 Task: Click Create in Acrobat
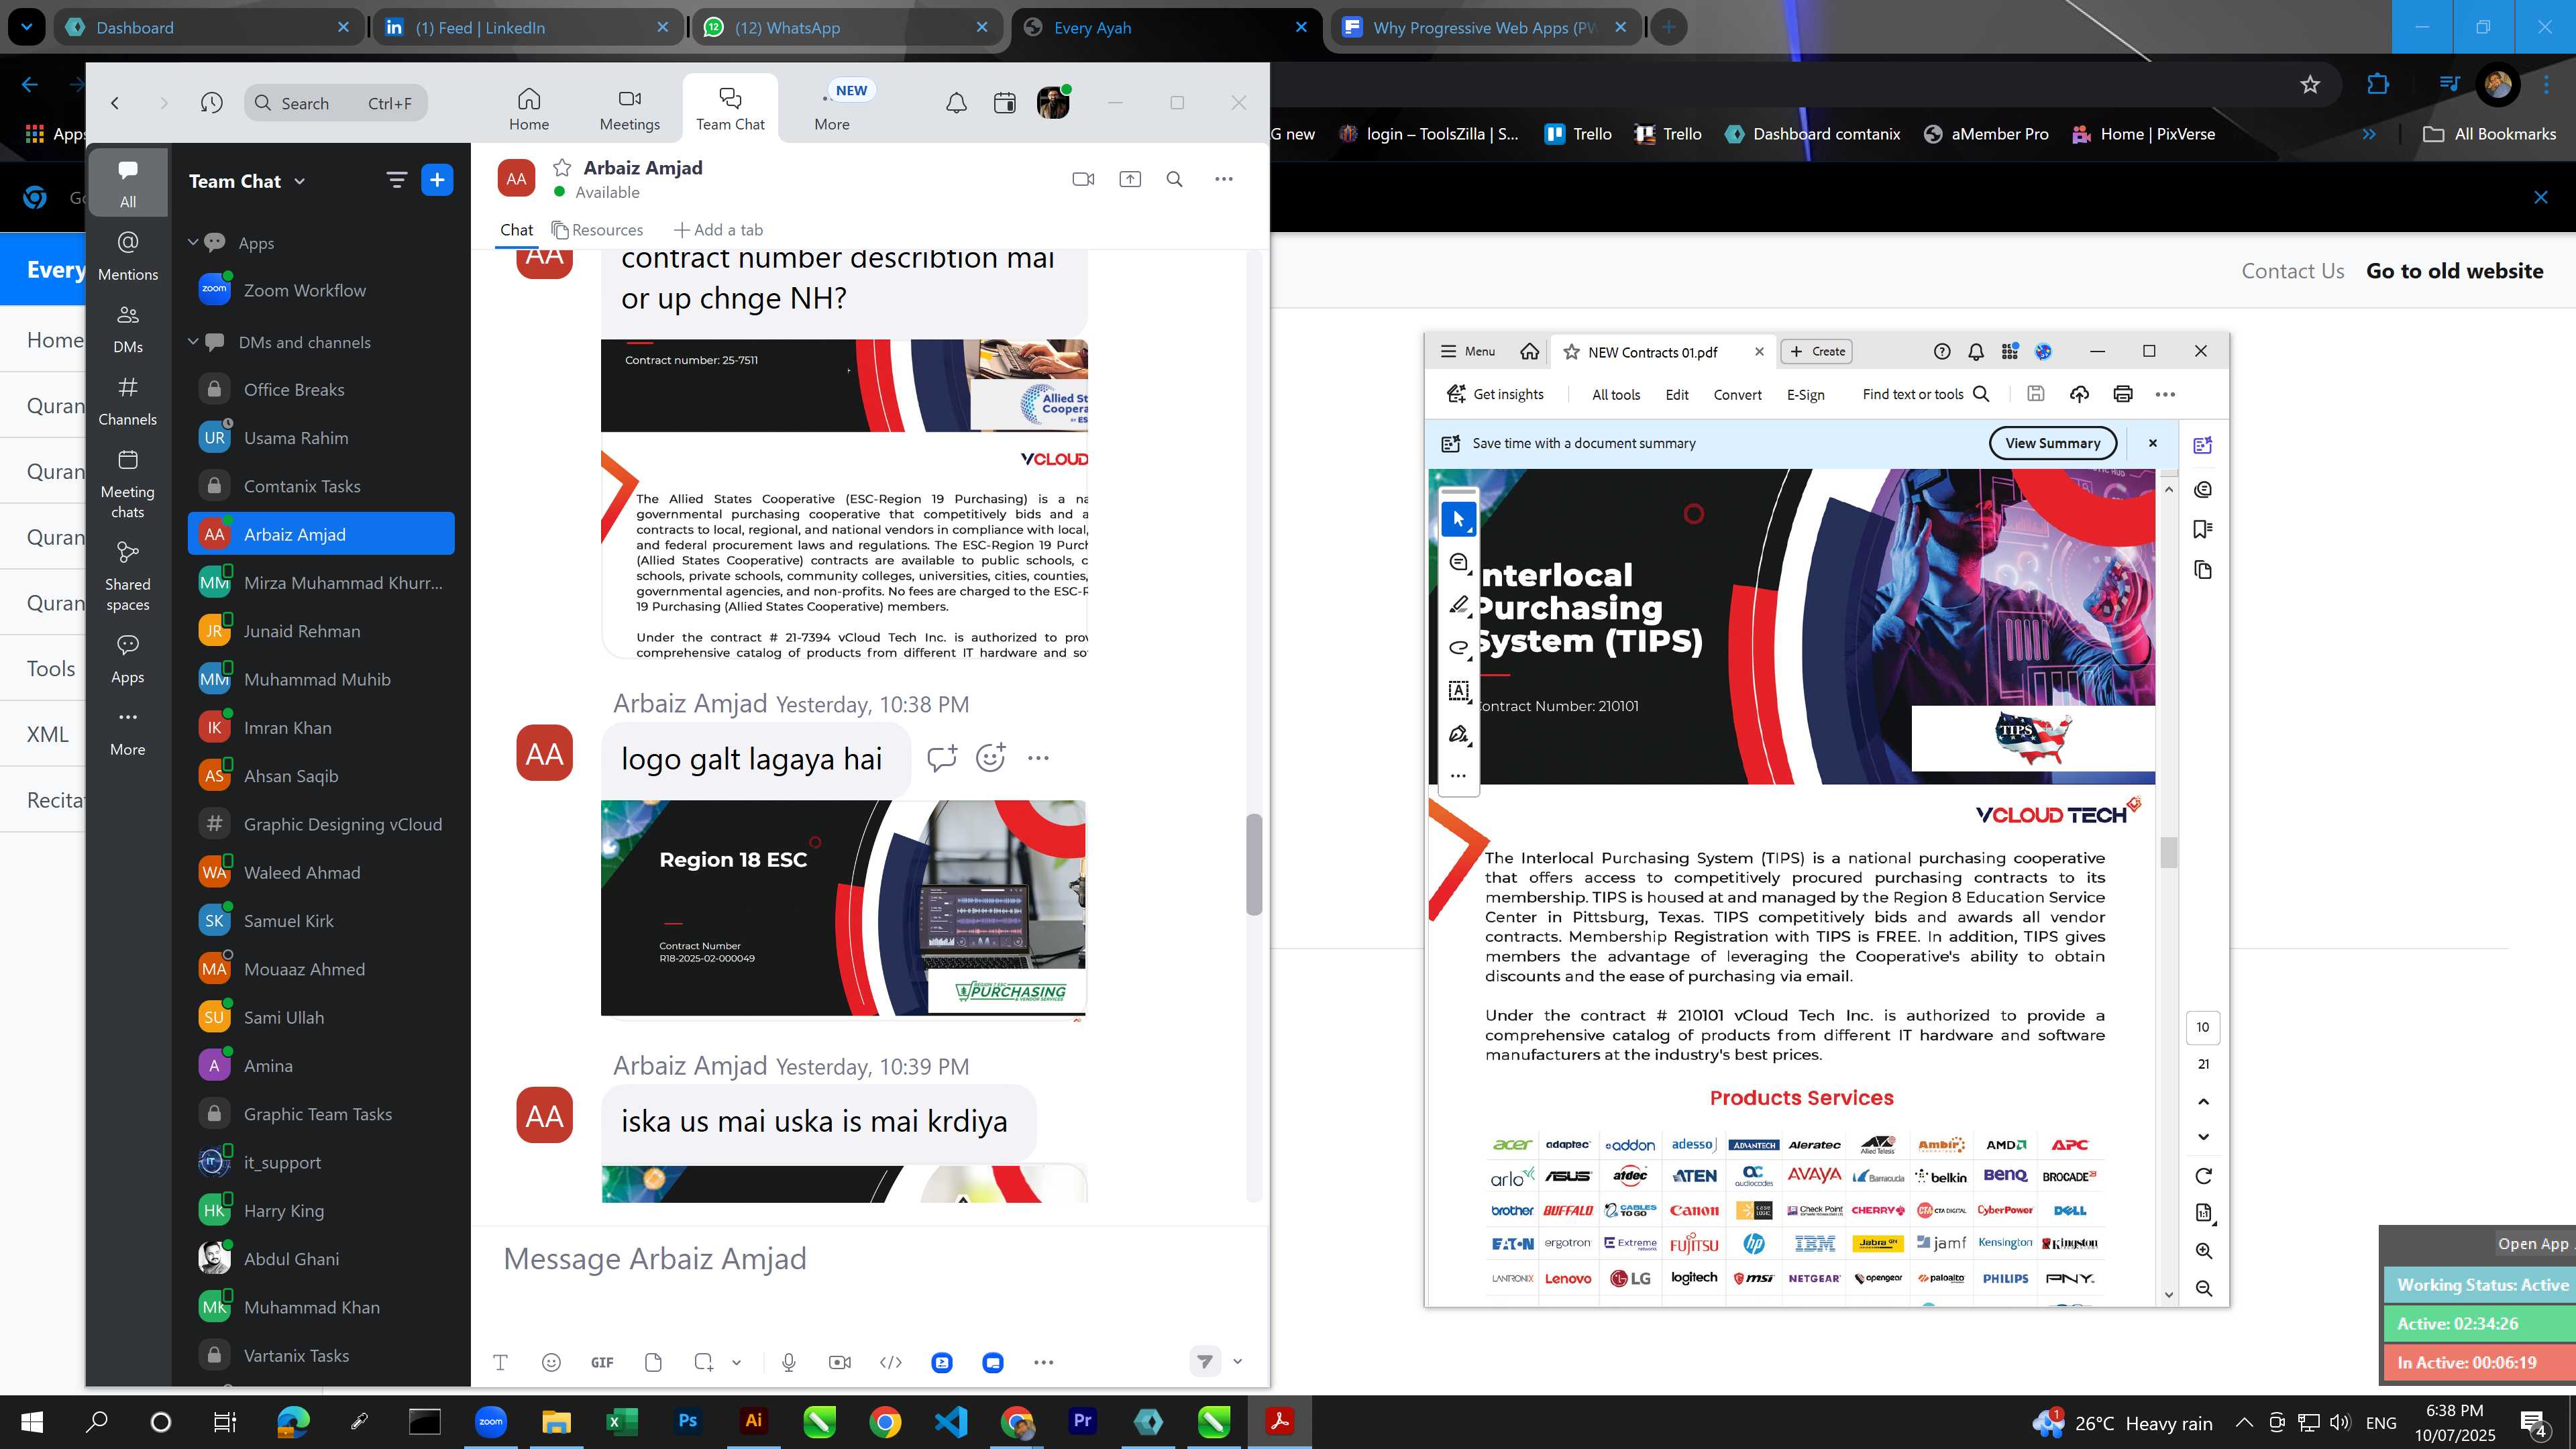1818,351
